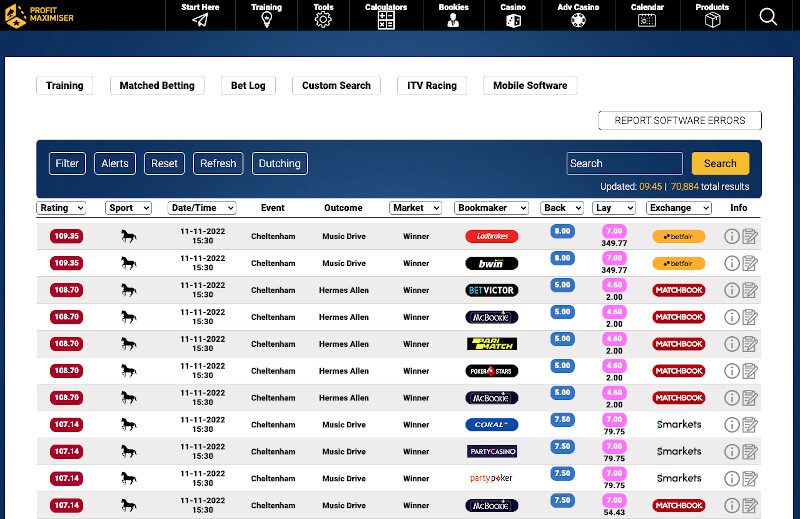Switch to the Training tab
Viewport: 800px width, 519px height.
coord(64,85)
